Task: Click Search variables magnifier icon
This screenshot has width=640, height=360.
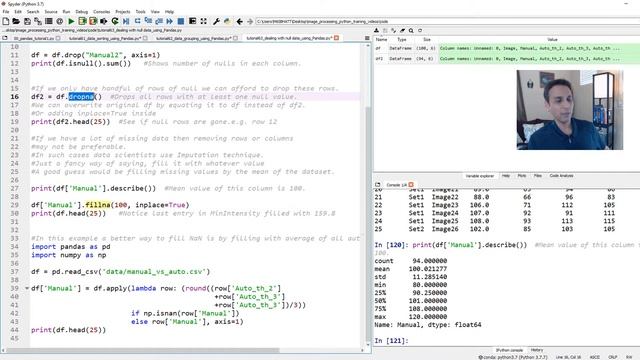Action: (x=411, y=31)
